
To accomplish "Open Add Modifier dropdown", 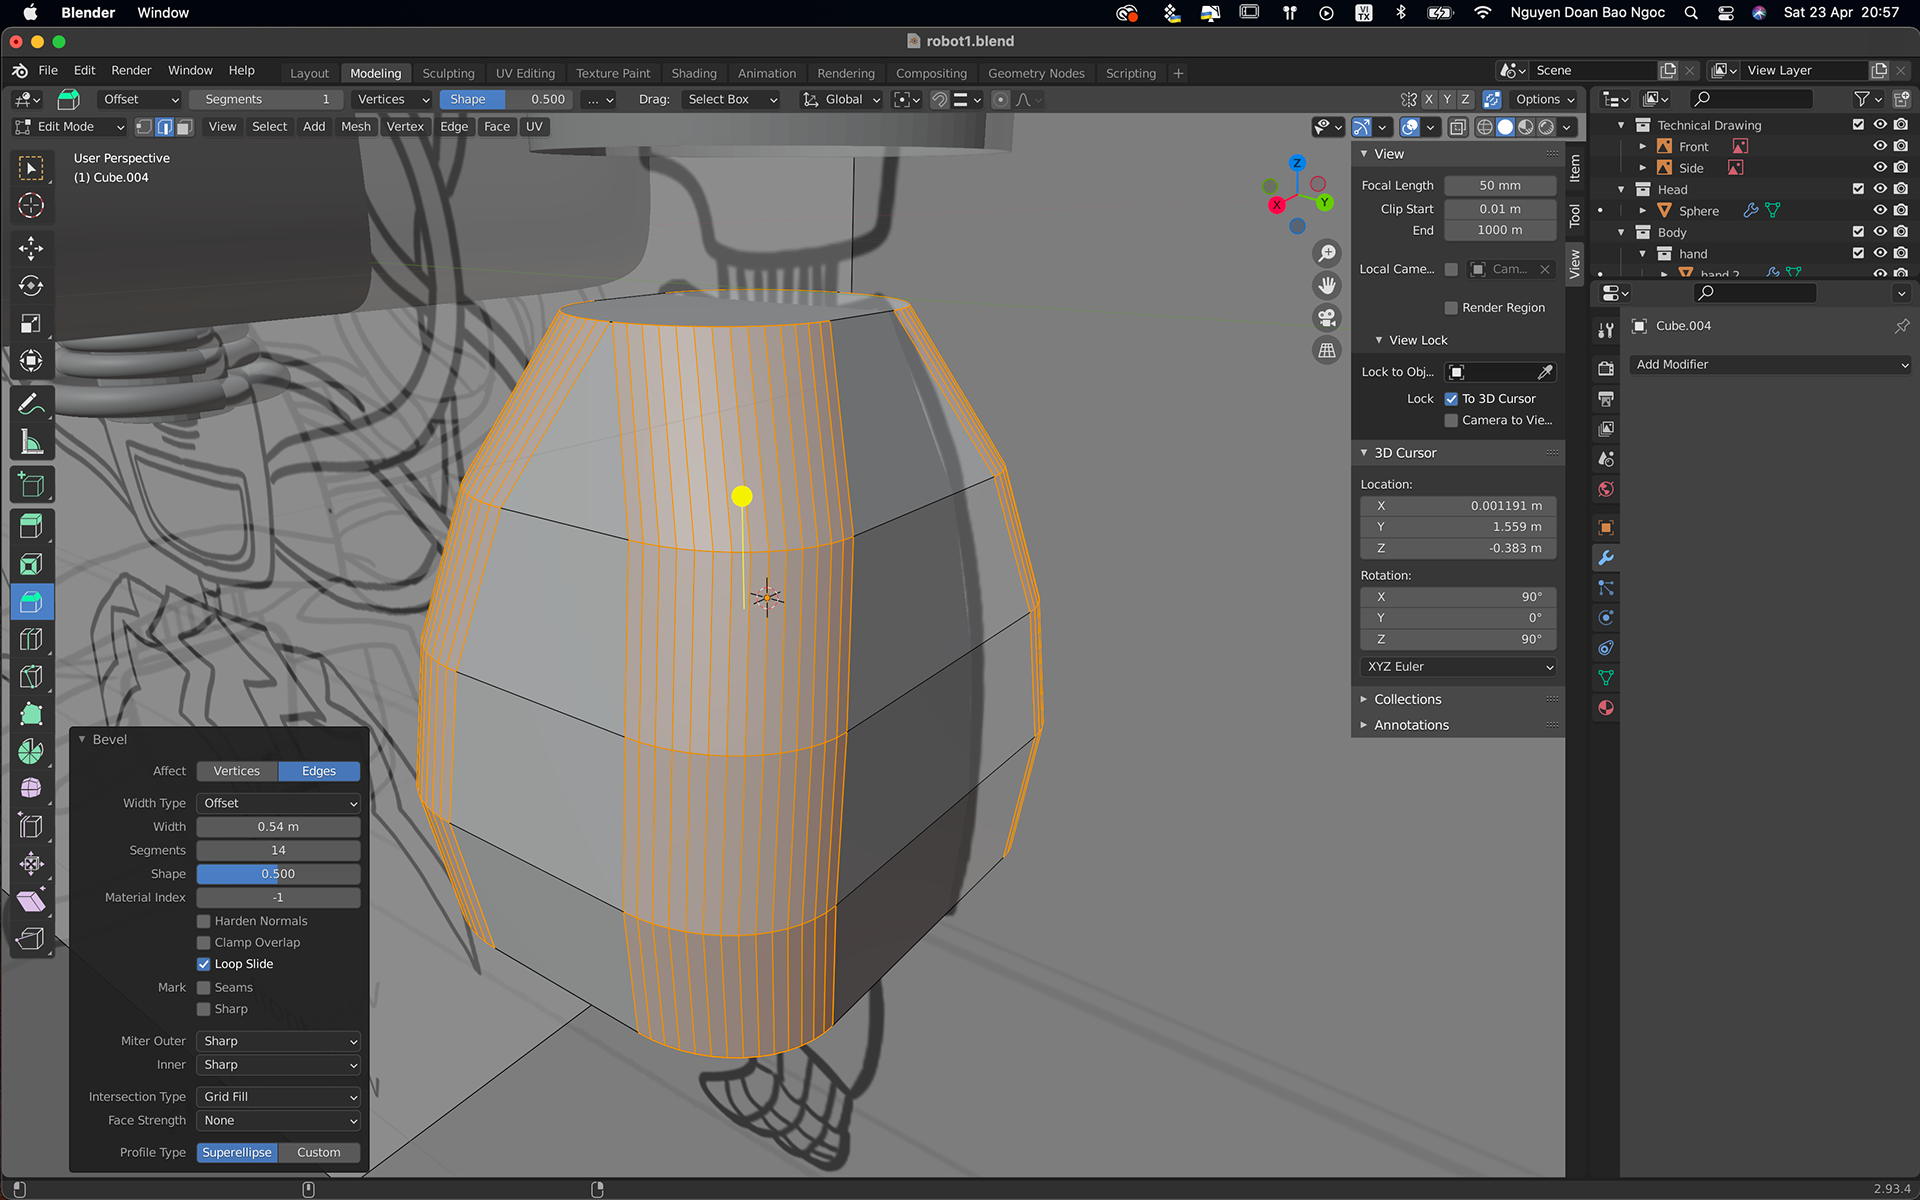I will point(1770,365).
